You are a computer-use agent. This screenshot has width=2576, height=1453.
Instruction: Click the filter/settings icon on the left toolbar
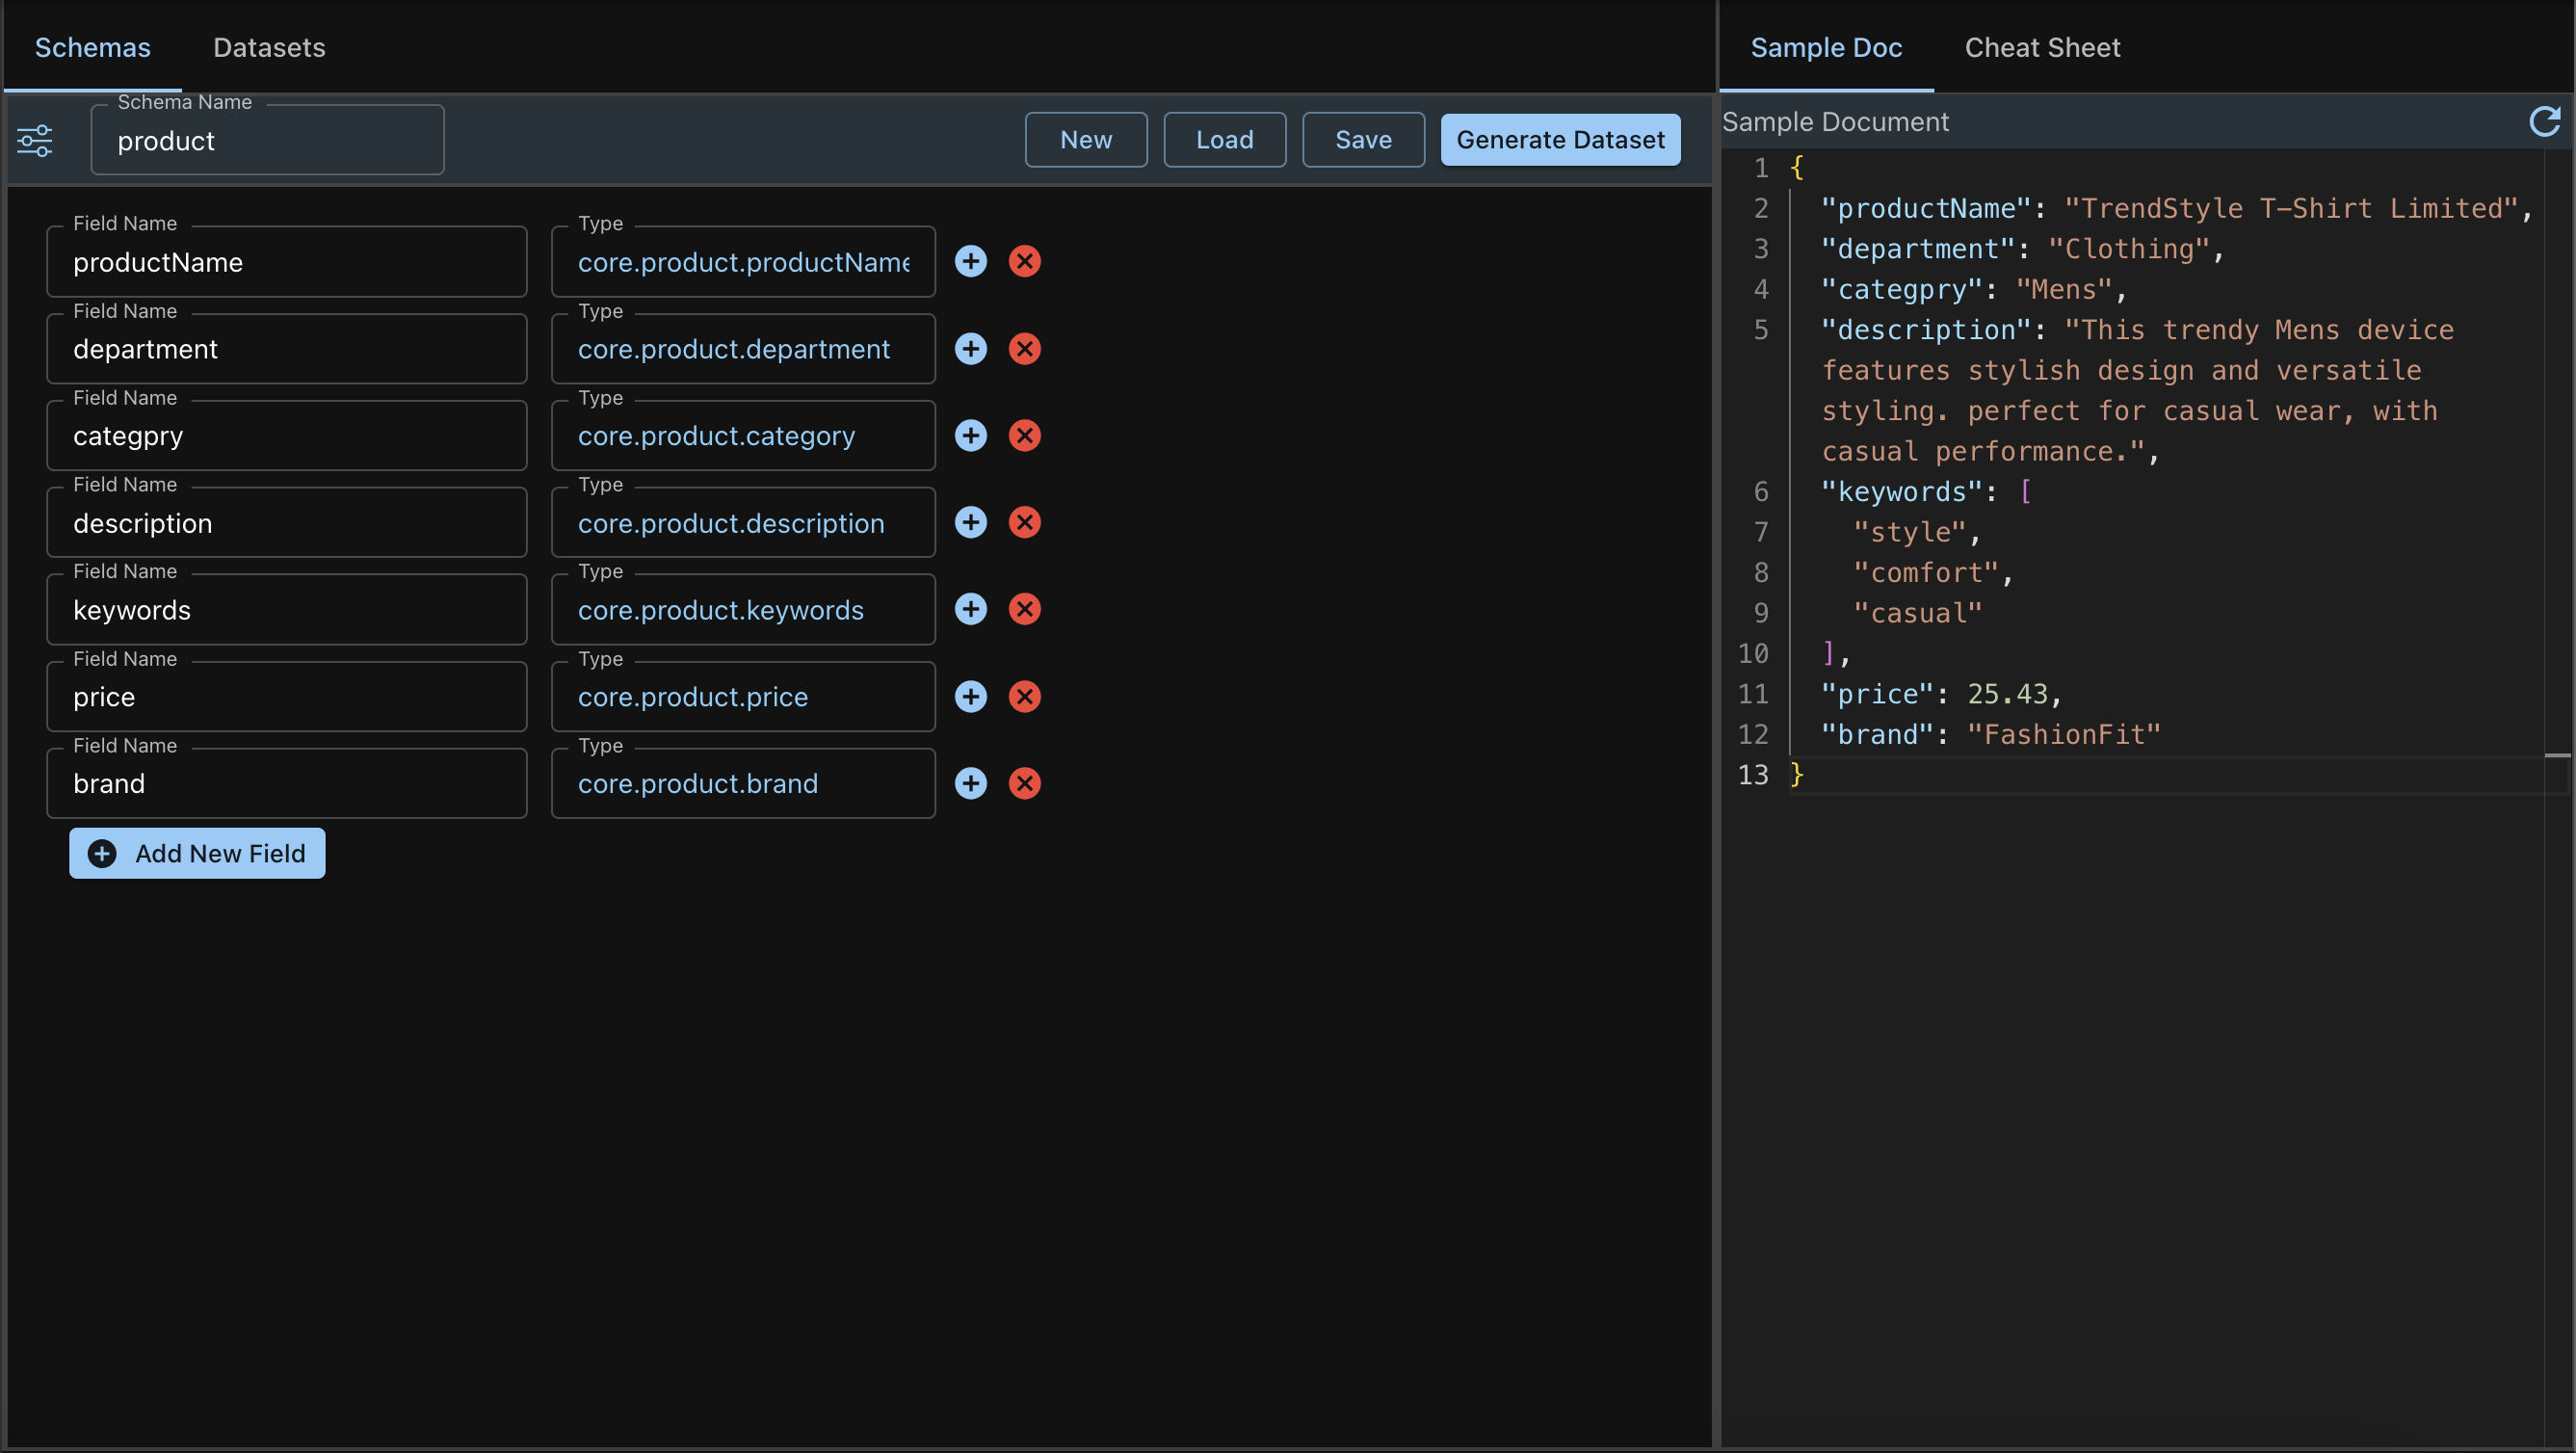(36, 140)
